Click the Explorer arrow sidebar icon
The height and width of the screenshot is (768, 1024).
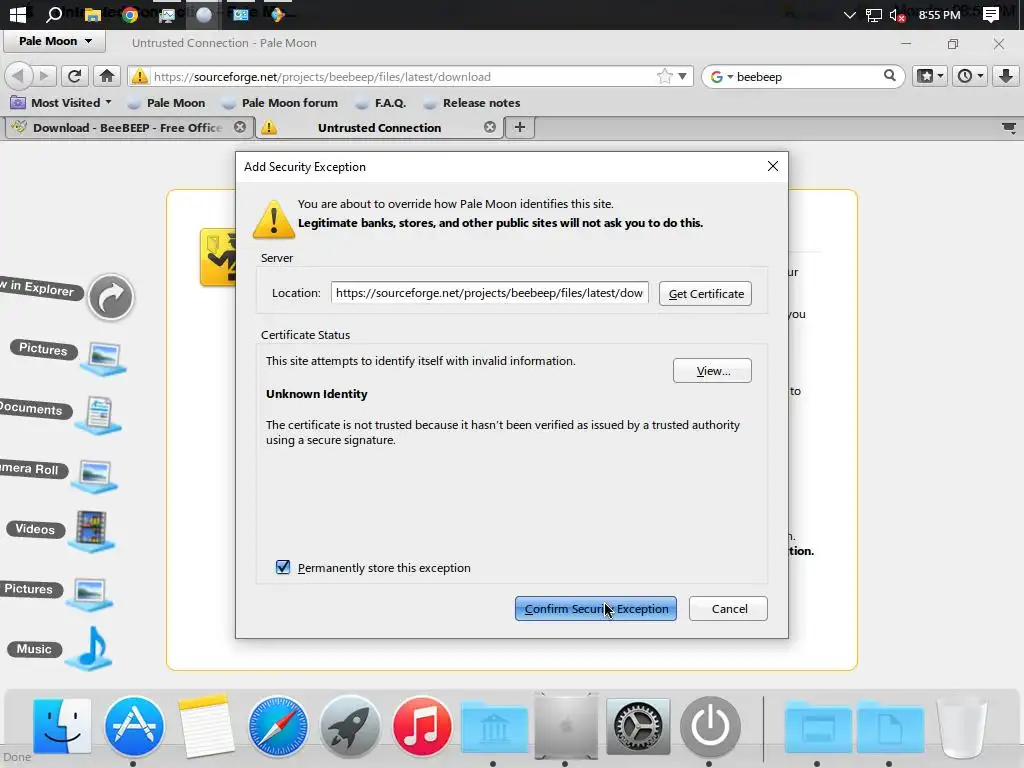(x=111, y=297)
